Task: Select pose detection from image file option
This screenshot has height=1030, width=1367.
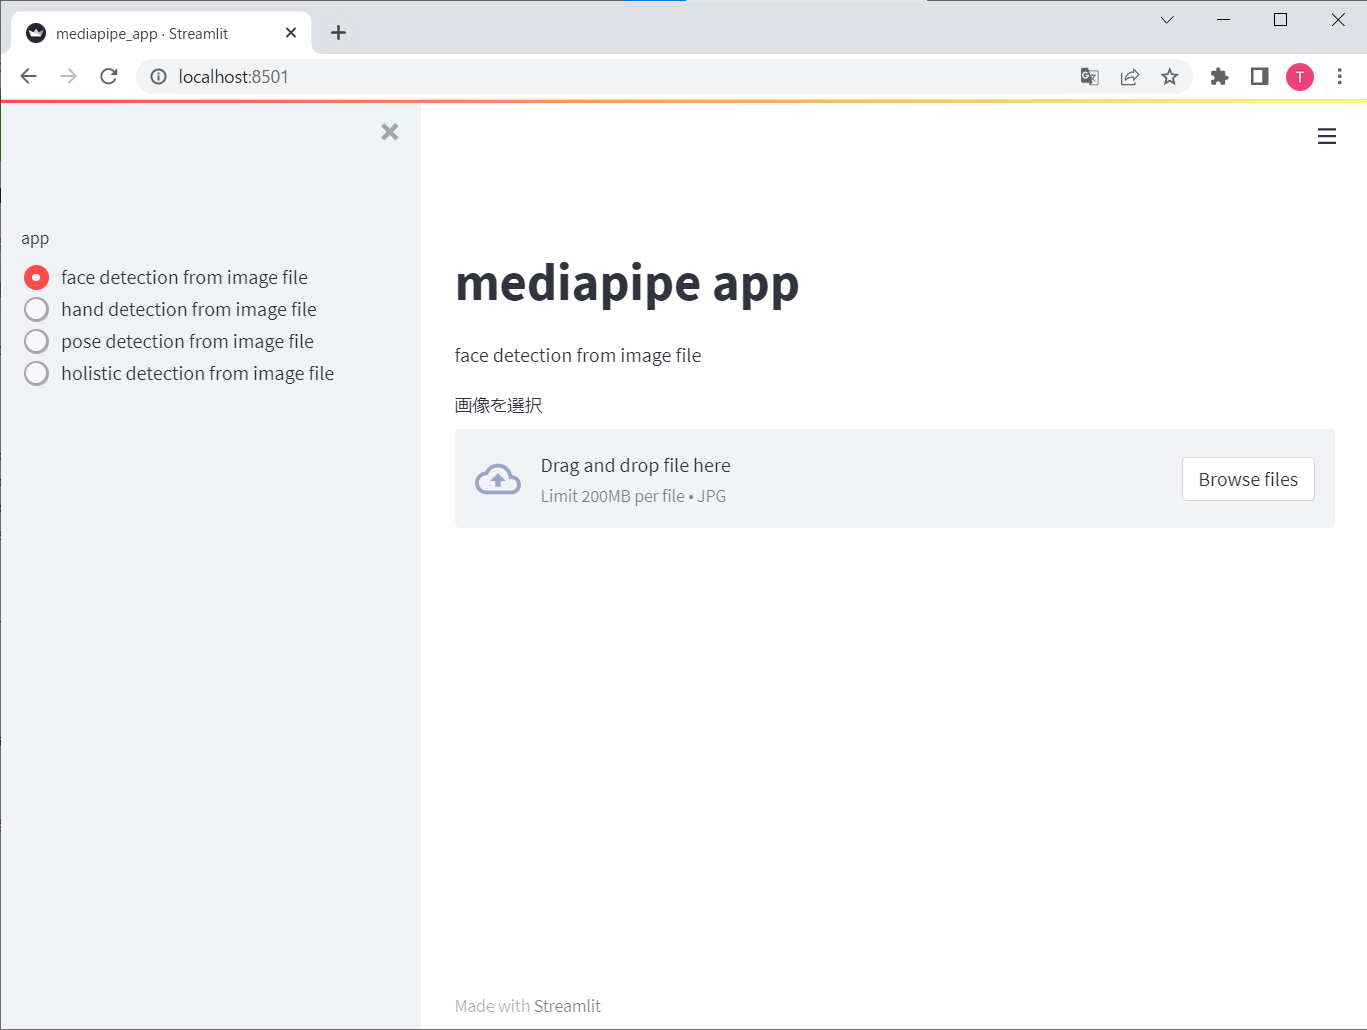Action: (x=169, y=341)
